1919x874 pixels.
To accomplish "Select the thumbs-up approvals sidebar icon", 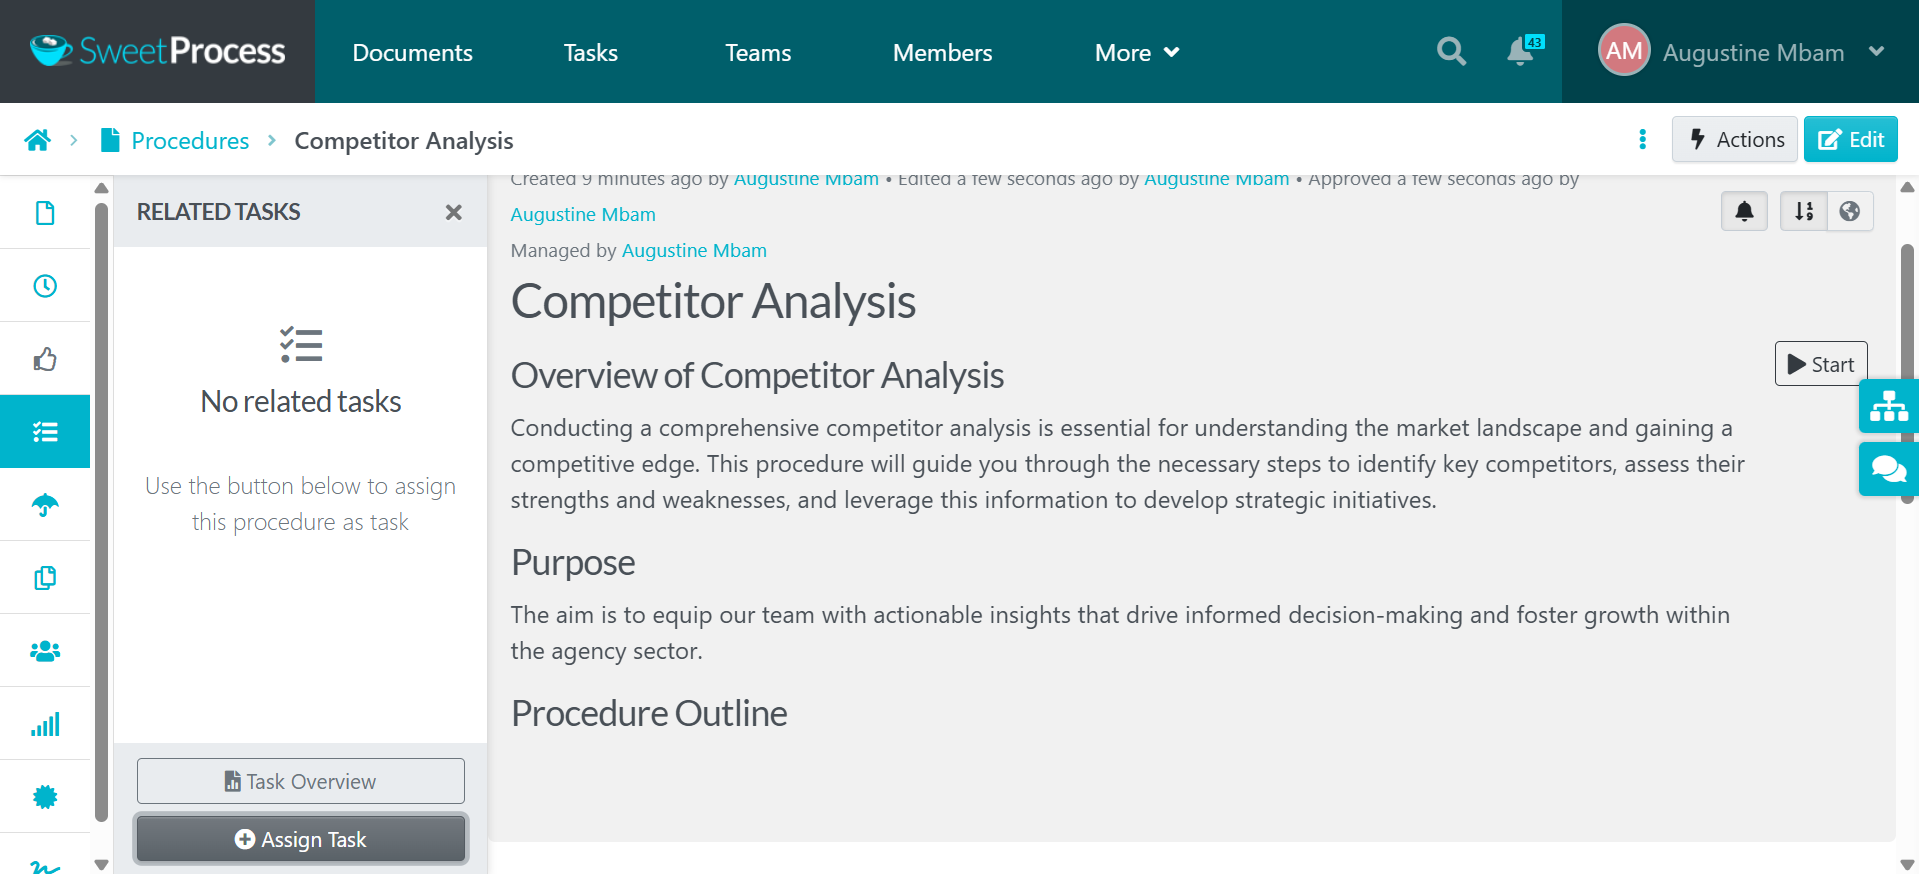I will [x=45, y=359].
